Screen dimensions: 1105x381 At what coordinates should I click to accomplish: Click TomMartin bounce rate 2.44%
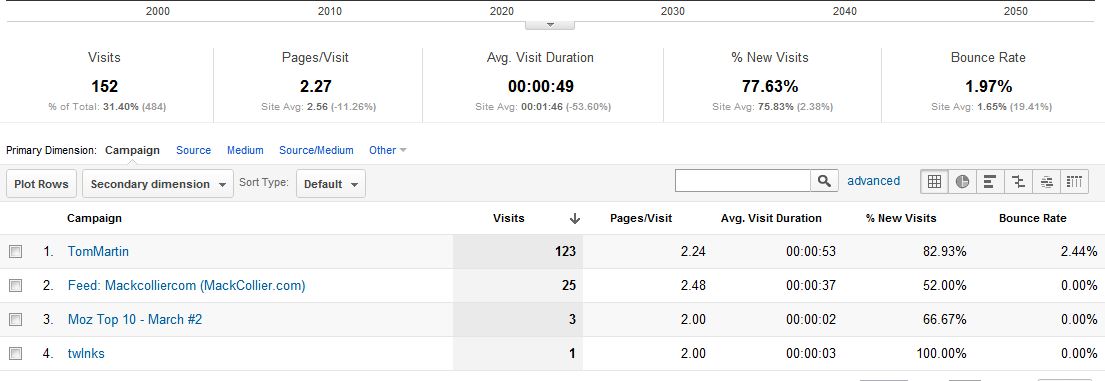[x=1079, y=251]
